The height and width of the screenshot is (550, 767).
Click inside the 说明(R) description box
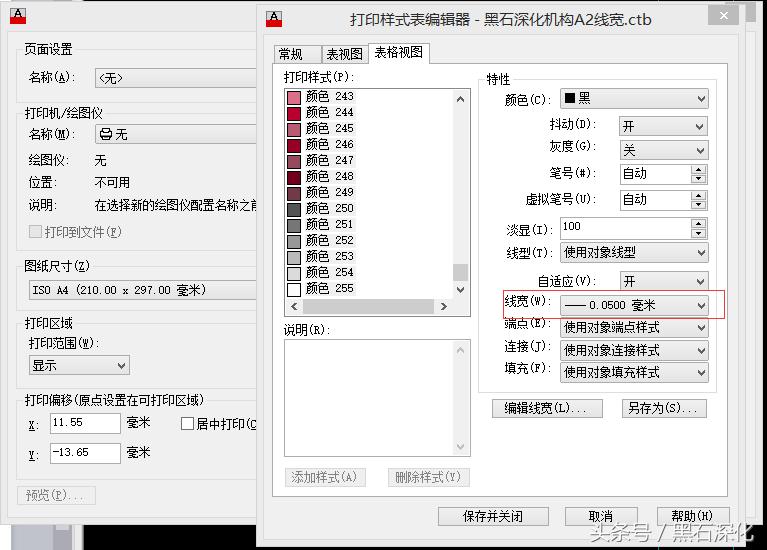tap(377, 398)
